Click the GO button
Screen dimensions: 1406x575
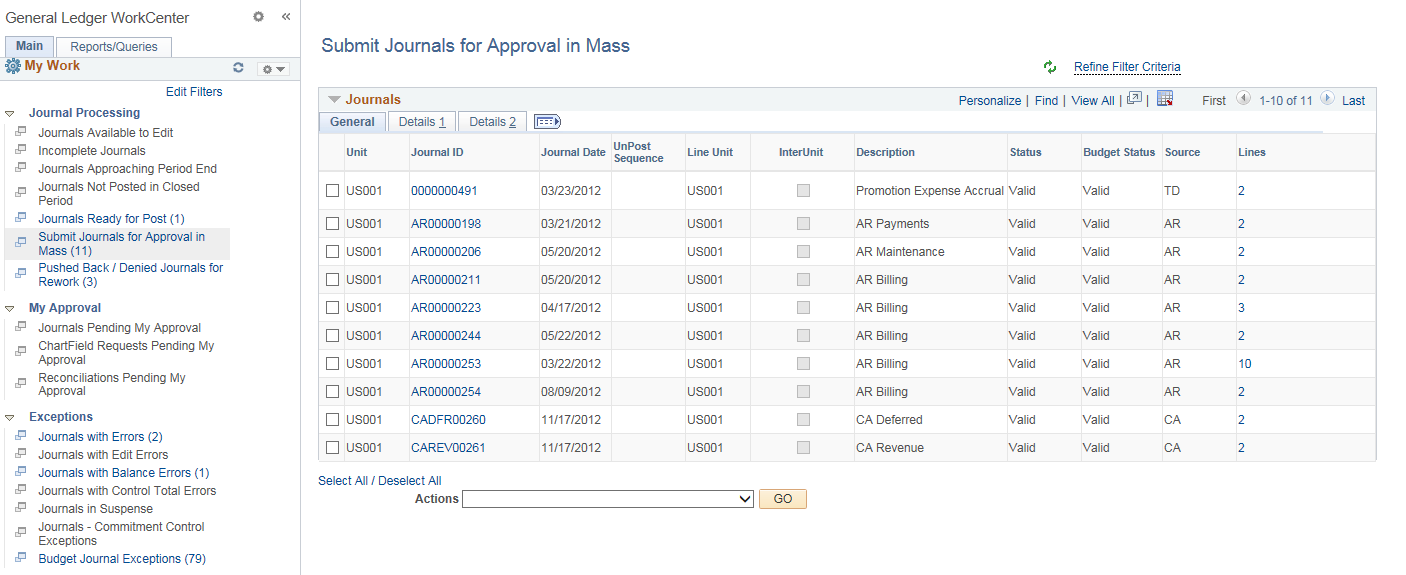[x=783, y=499]
